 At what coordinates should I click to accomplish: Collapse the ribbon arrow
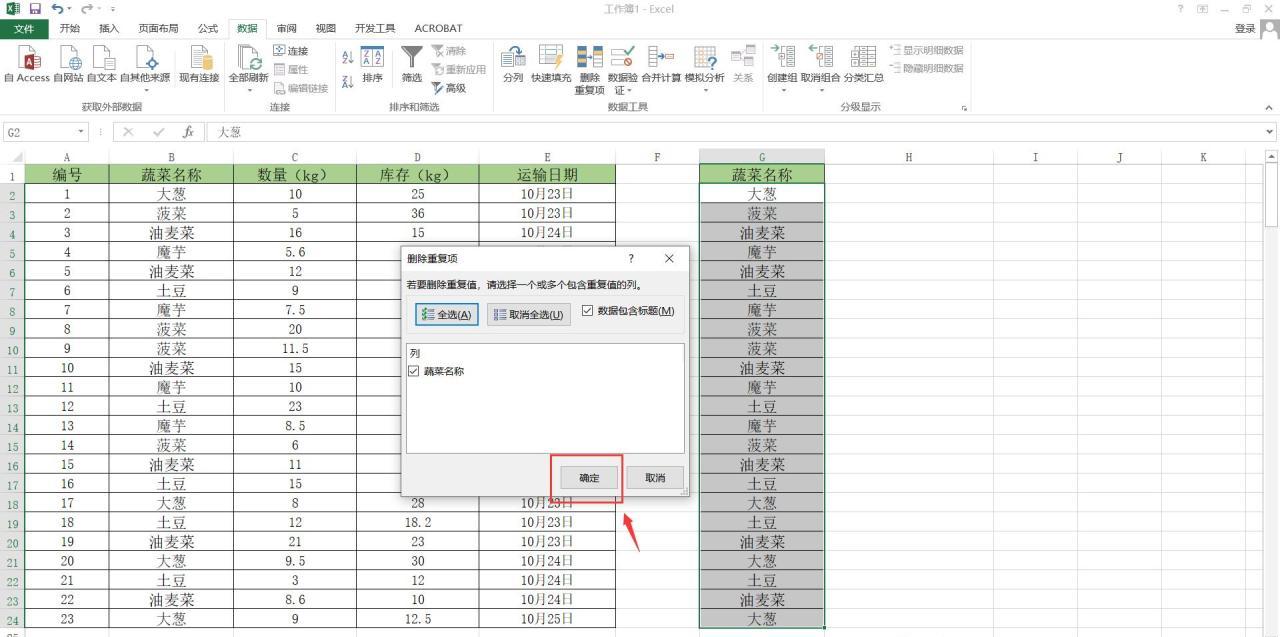pyautogui.click(x=1269, y=107)
